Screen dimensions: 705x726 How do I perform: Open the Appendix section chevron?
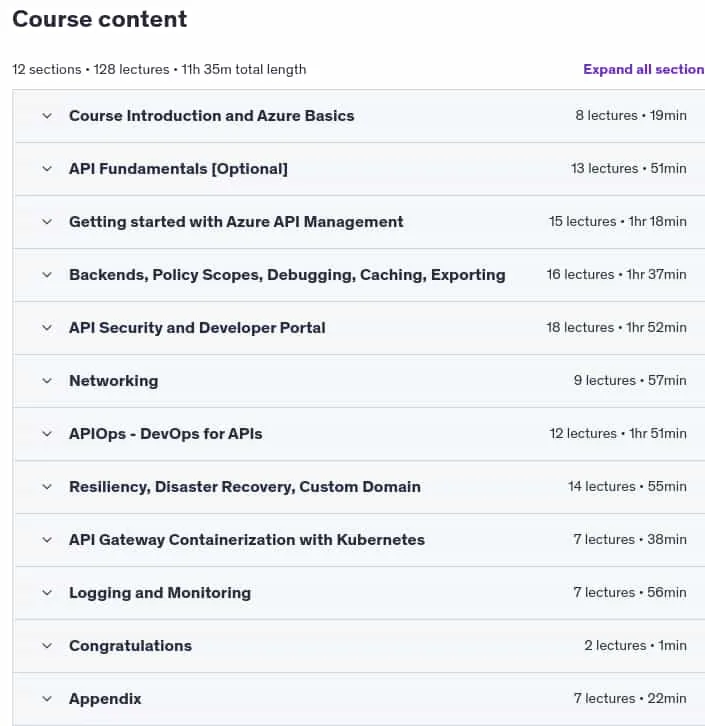(47, 699)
